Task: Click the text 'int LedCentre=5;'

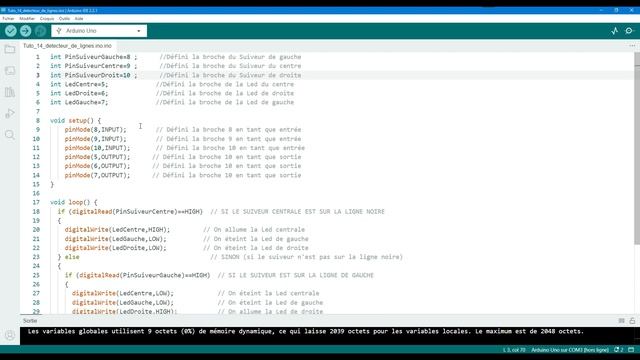Action: (x=79, y=84)
